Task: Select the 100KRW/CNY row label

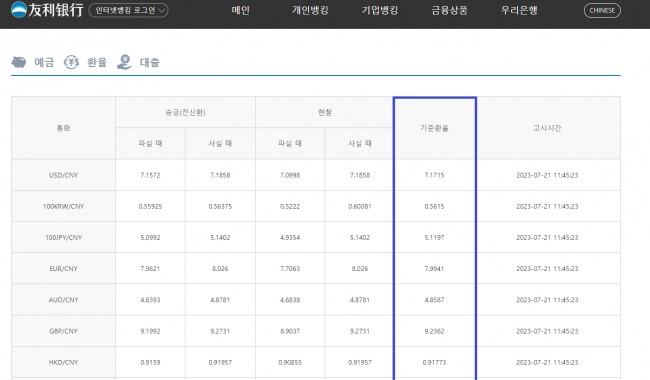Action: coord(63,206)
